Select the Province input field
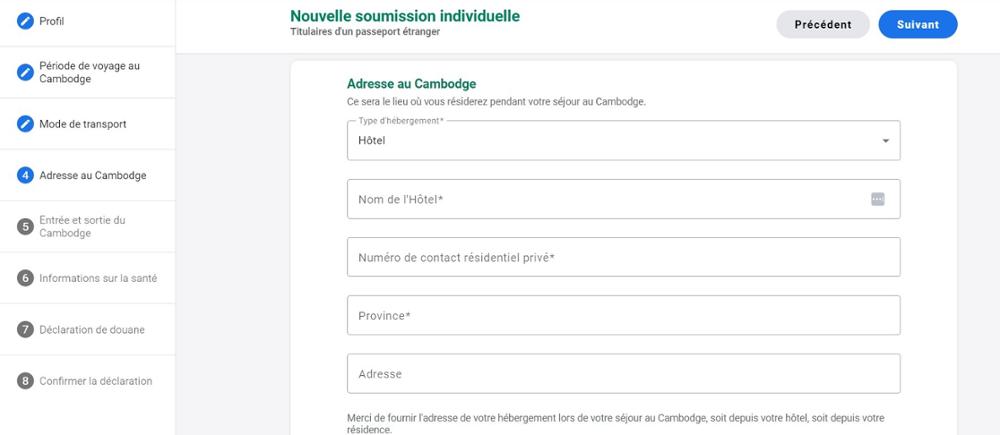Image resolution: width=1000 pixels, height=435 pixels. point(624,315)
